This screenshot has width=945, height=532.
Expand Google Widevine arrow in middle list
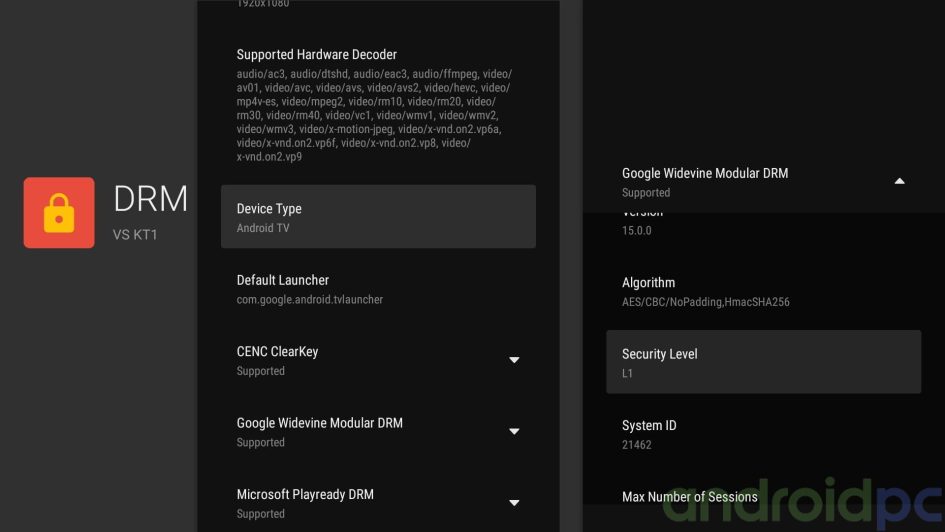[514, 432]
